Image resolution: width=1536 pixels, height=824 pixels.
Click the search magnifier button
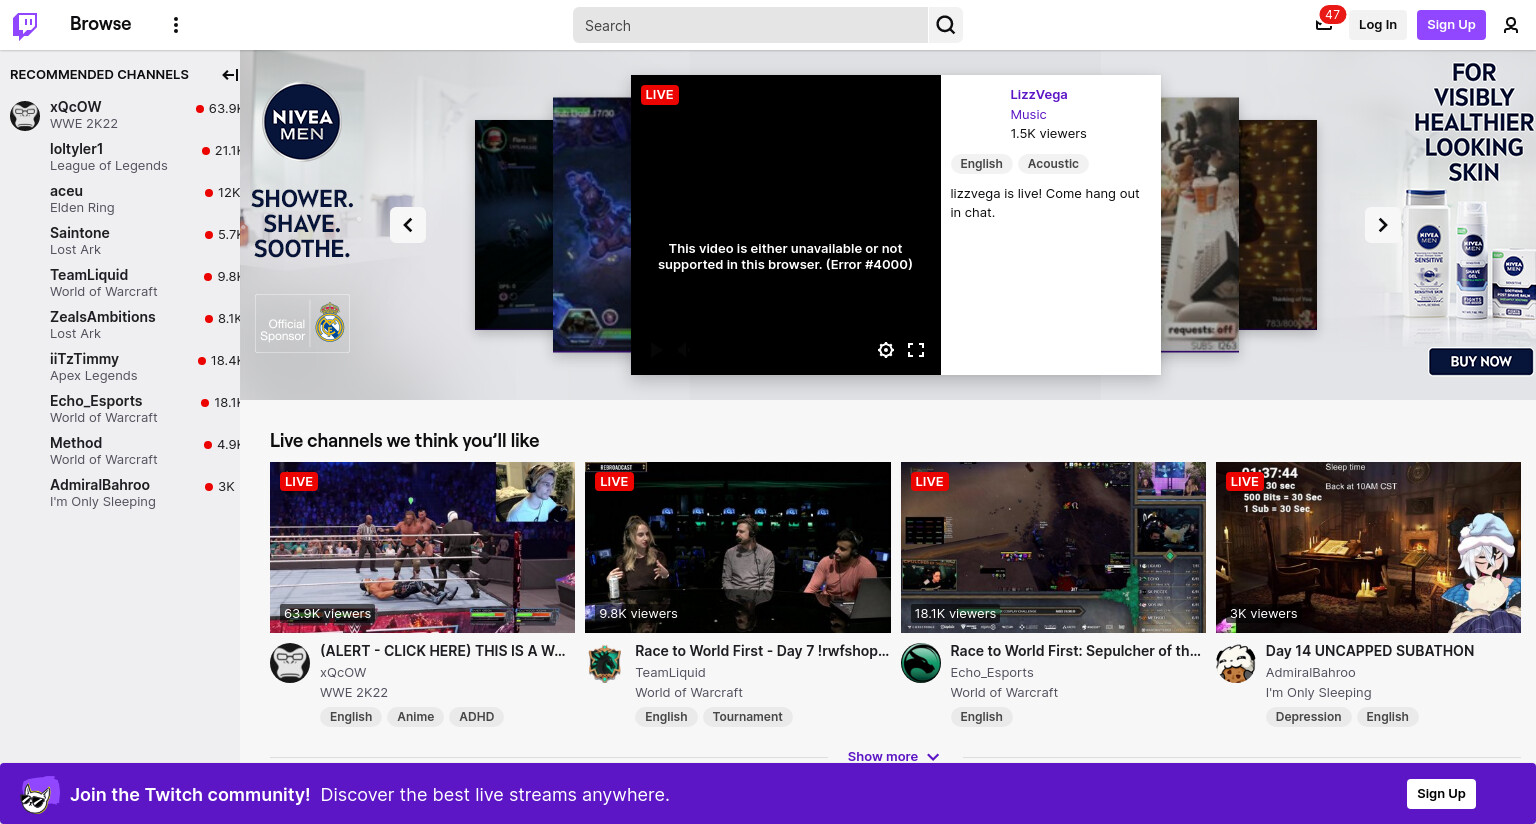[946, 25]
